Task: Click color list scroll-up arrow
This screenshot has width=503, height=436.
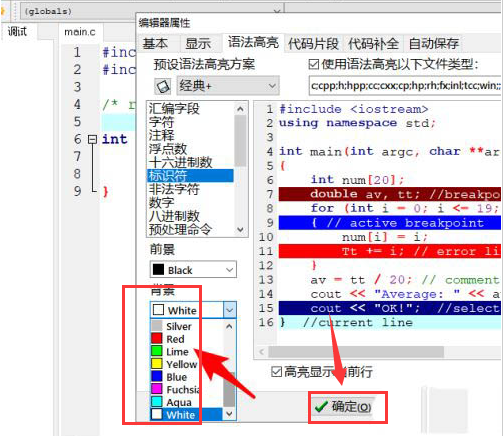Action: (x=229, y=326)
